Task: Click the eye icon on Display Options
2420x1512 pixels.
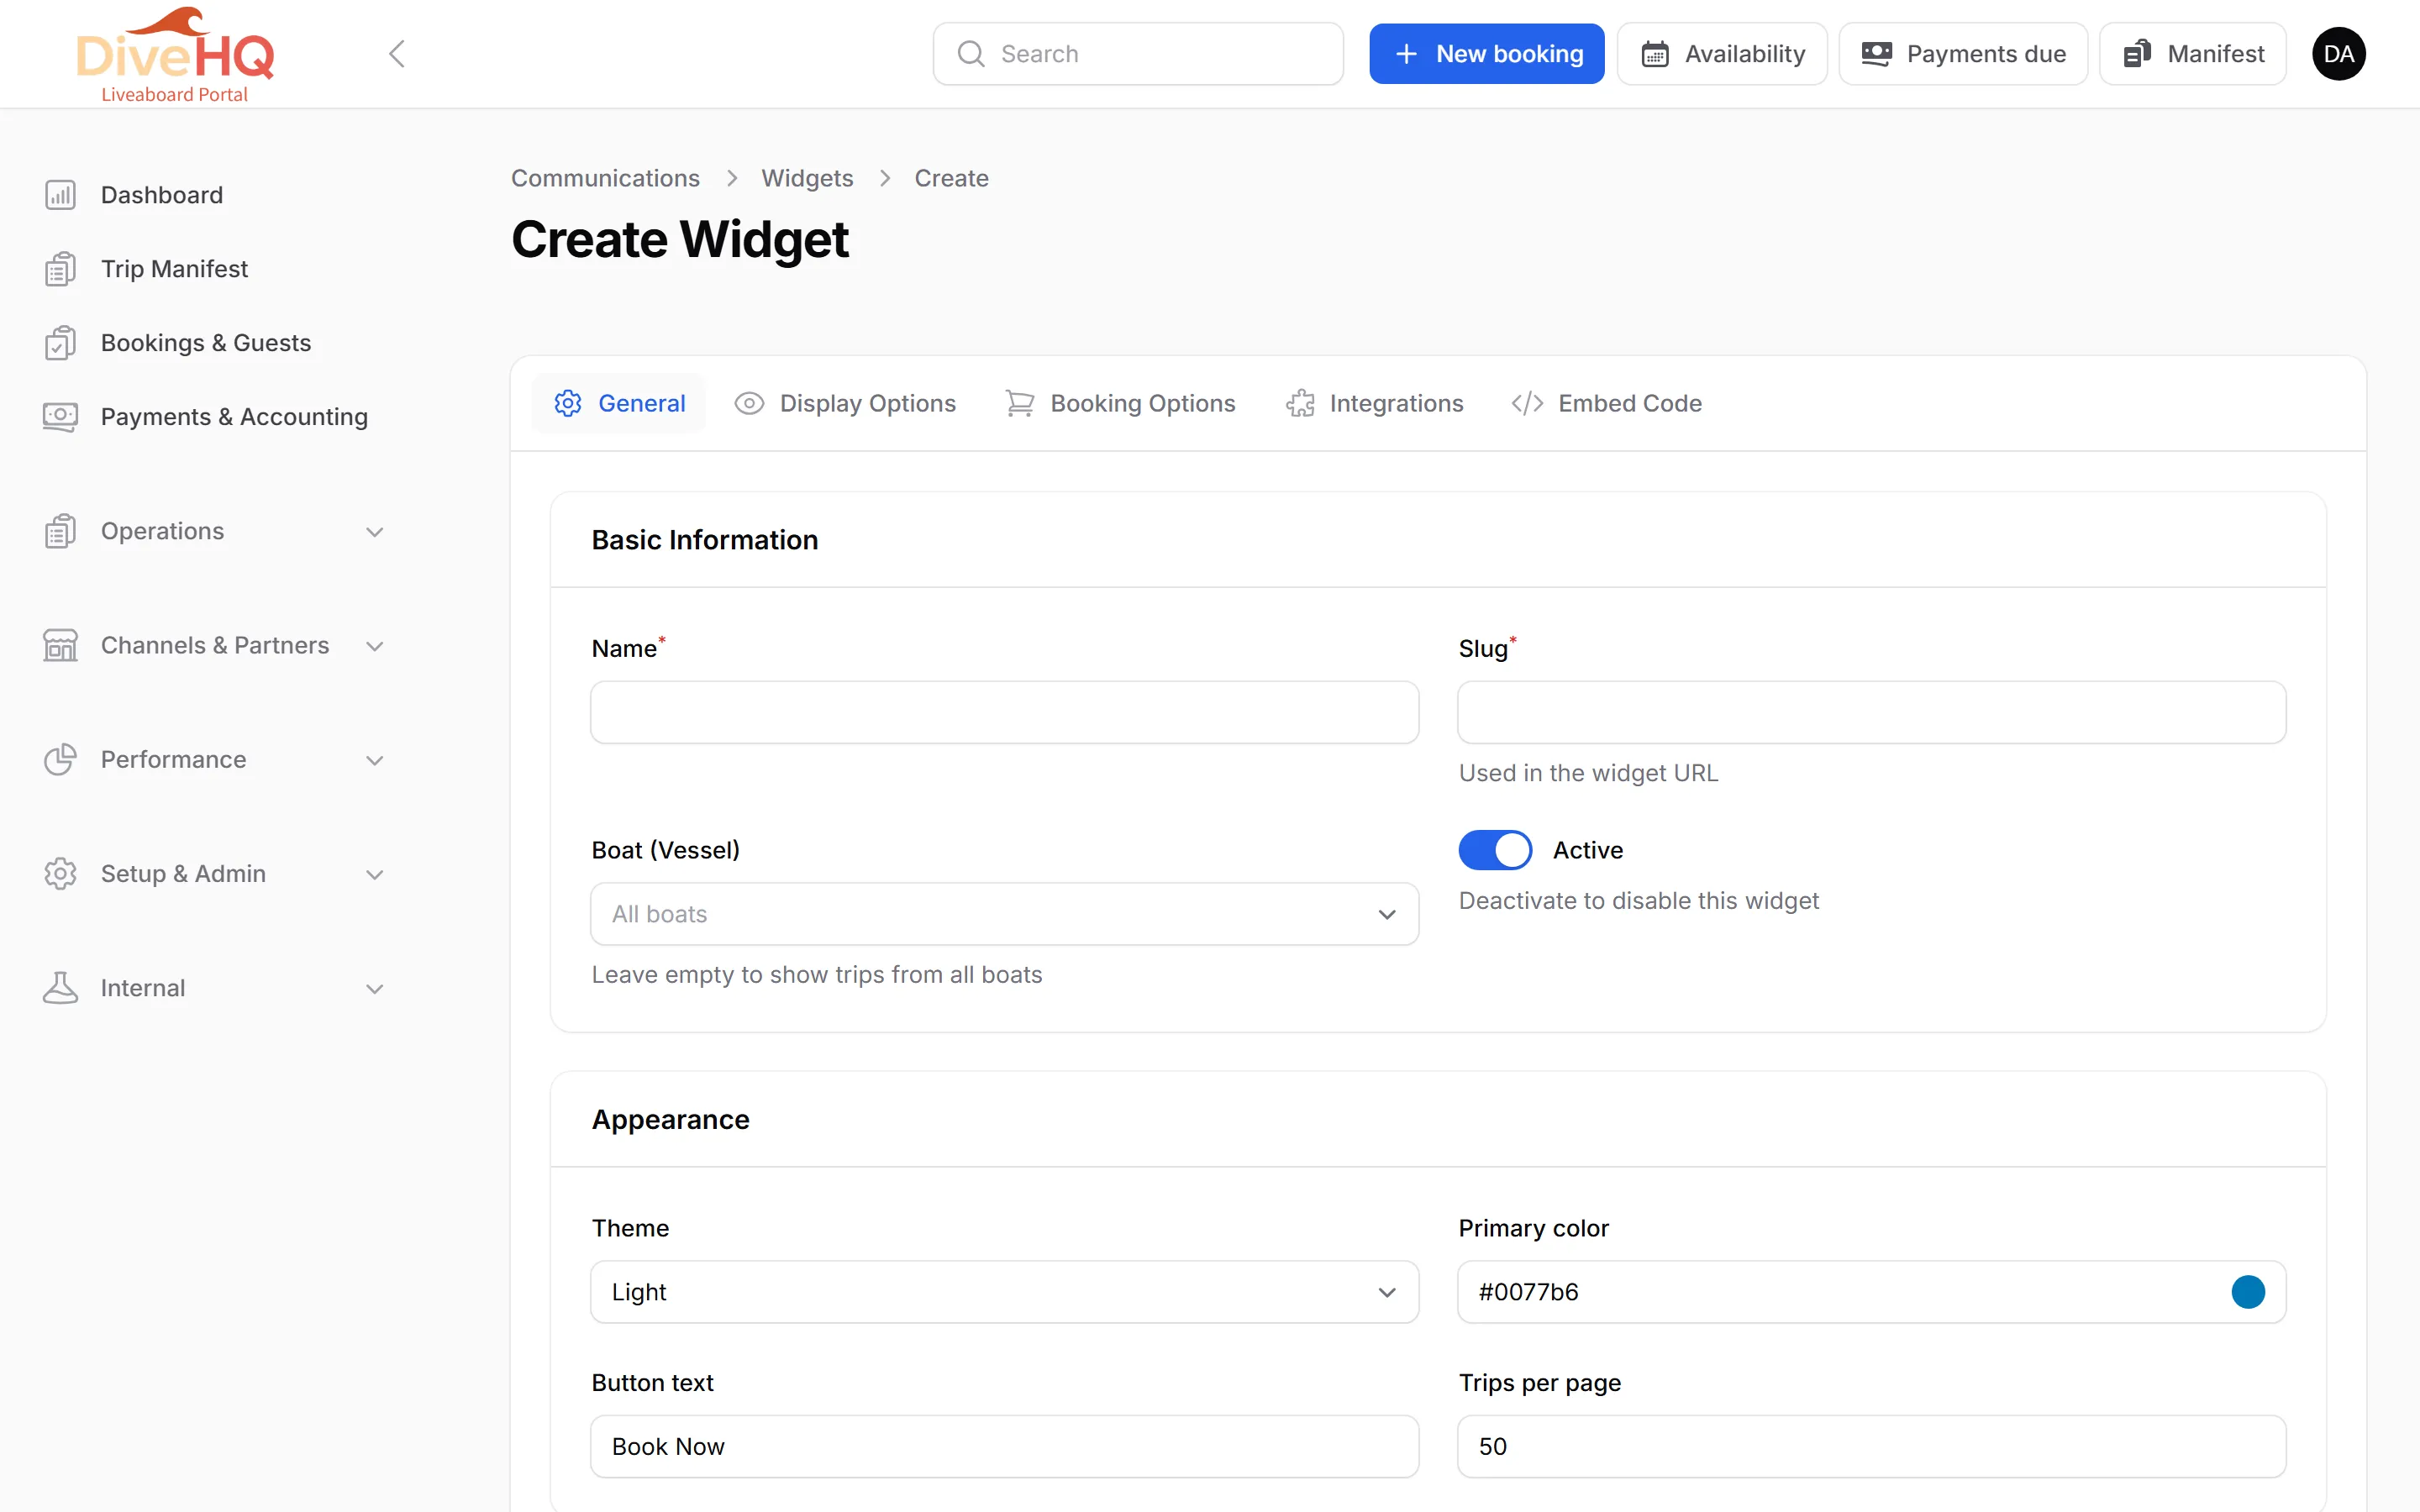Action: click(x=749, y=403)
